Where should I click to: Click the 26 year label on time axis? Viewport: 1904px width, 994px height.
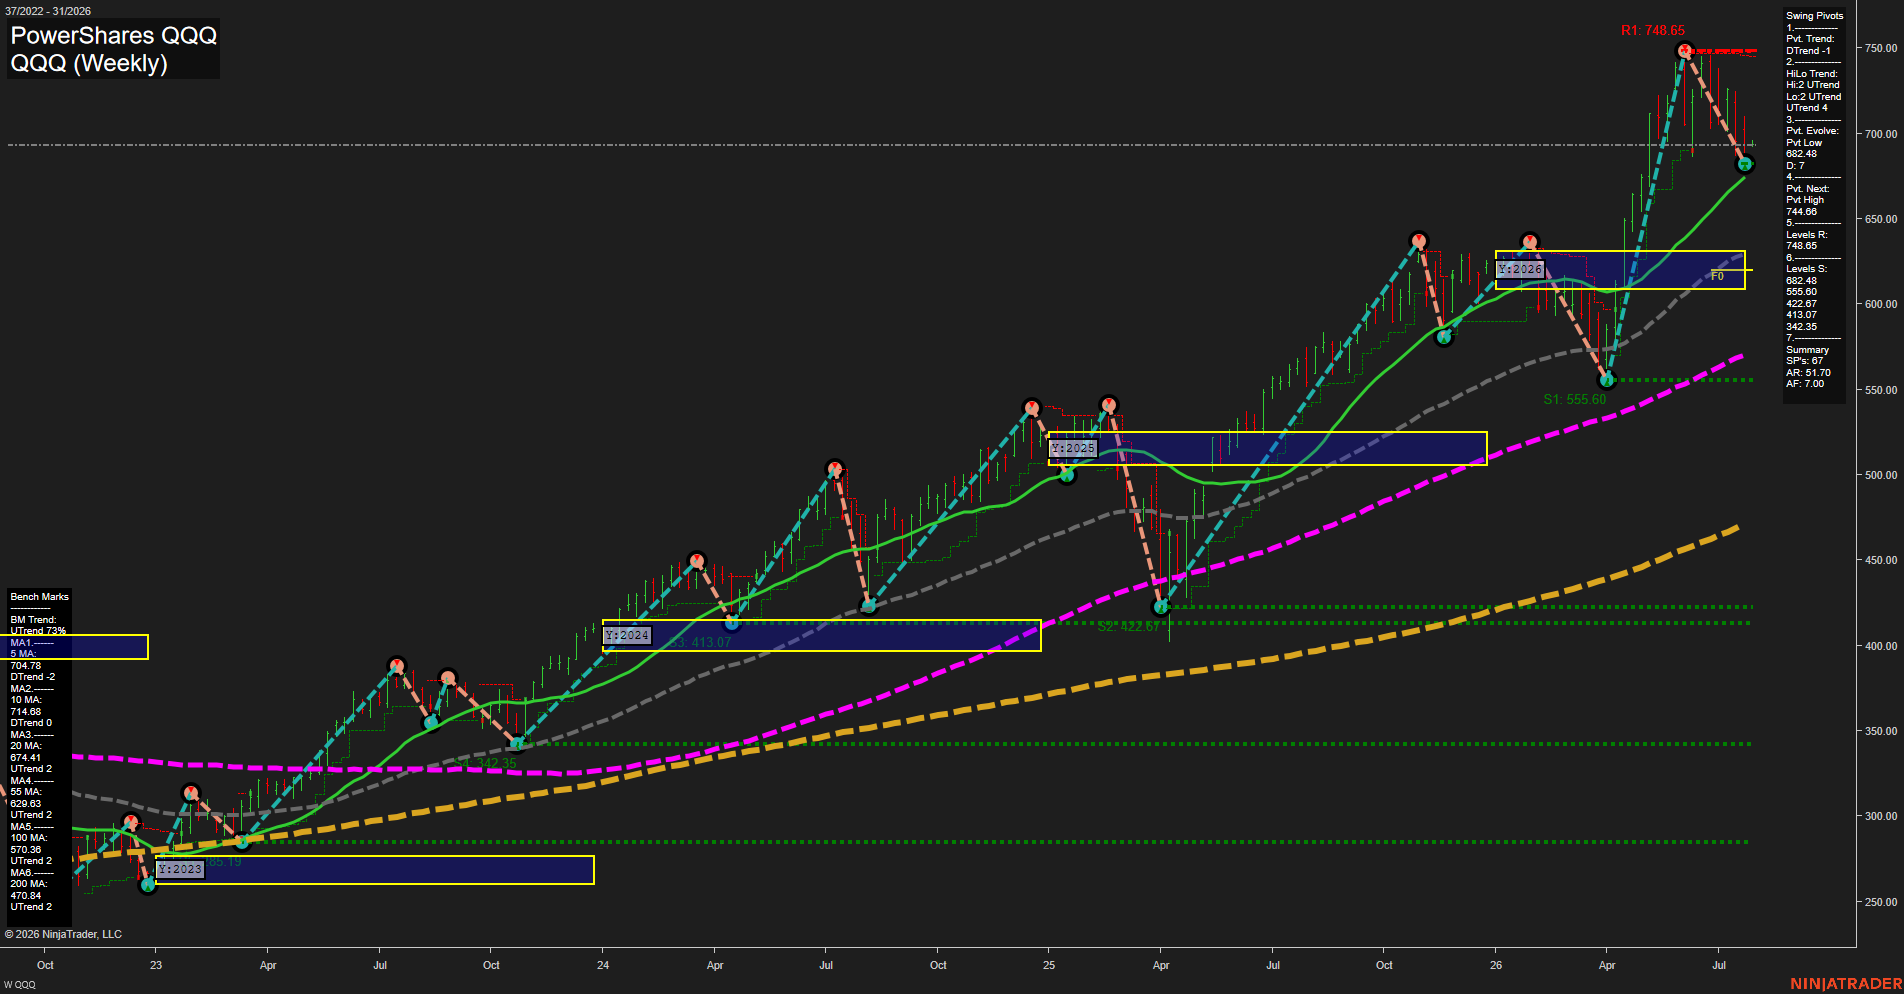[1496, 965]
